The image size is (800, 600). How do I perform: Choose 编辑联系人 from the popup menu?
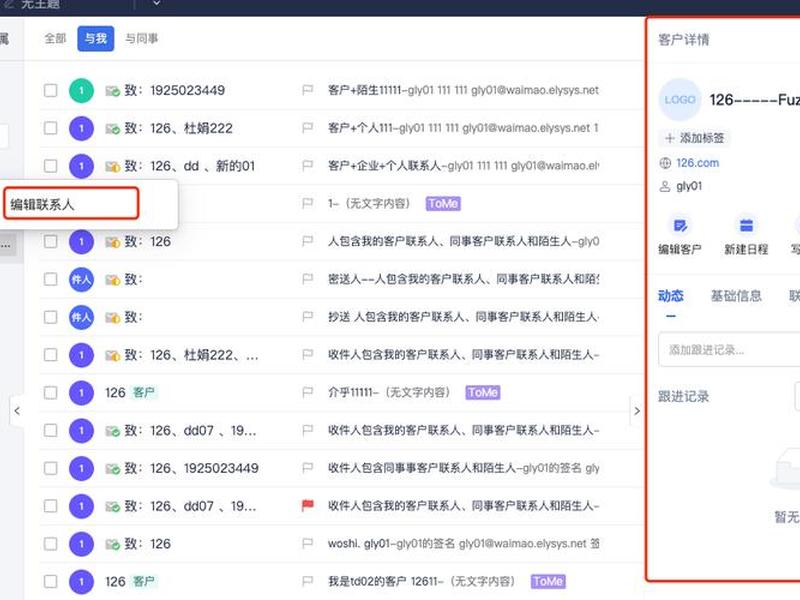click(71, 204)
